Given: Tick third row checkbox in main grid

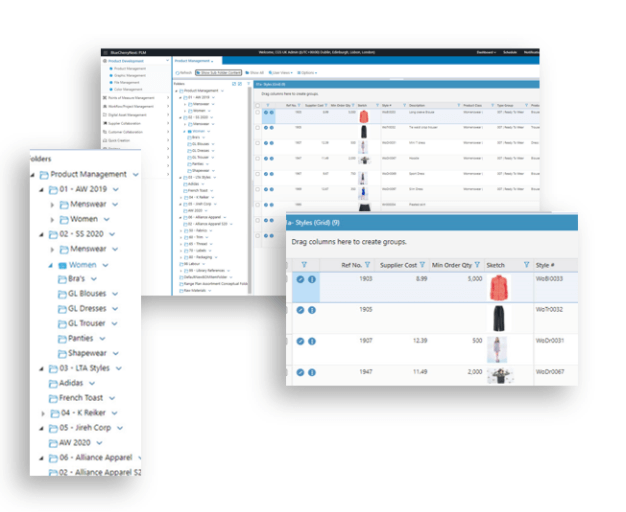Looking at the screenshot, I should (258, 143).
